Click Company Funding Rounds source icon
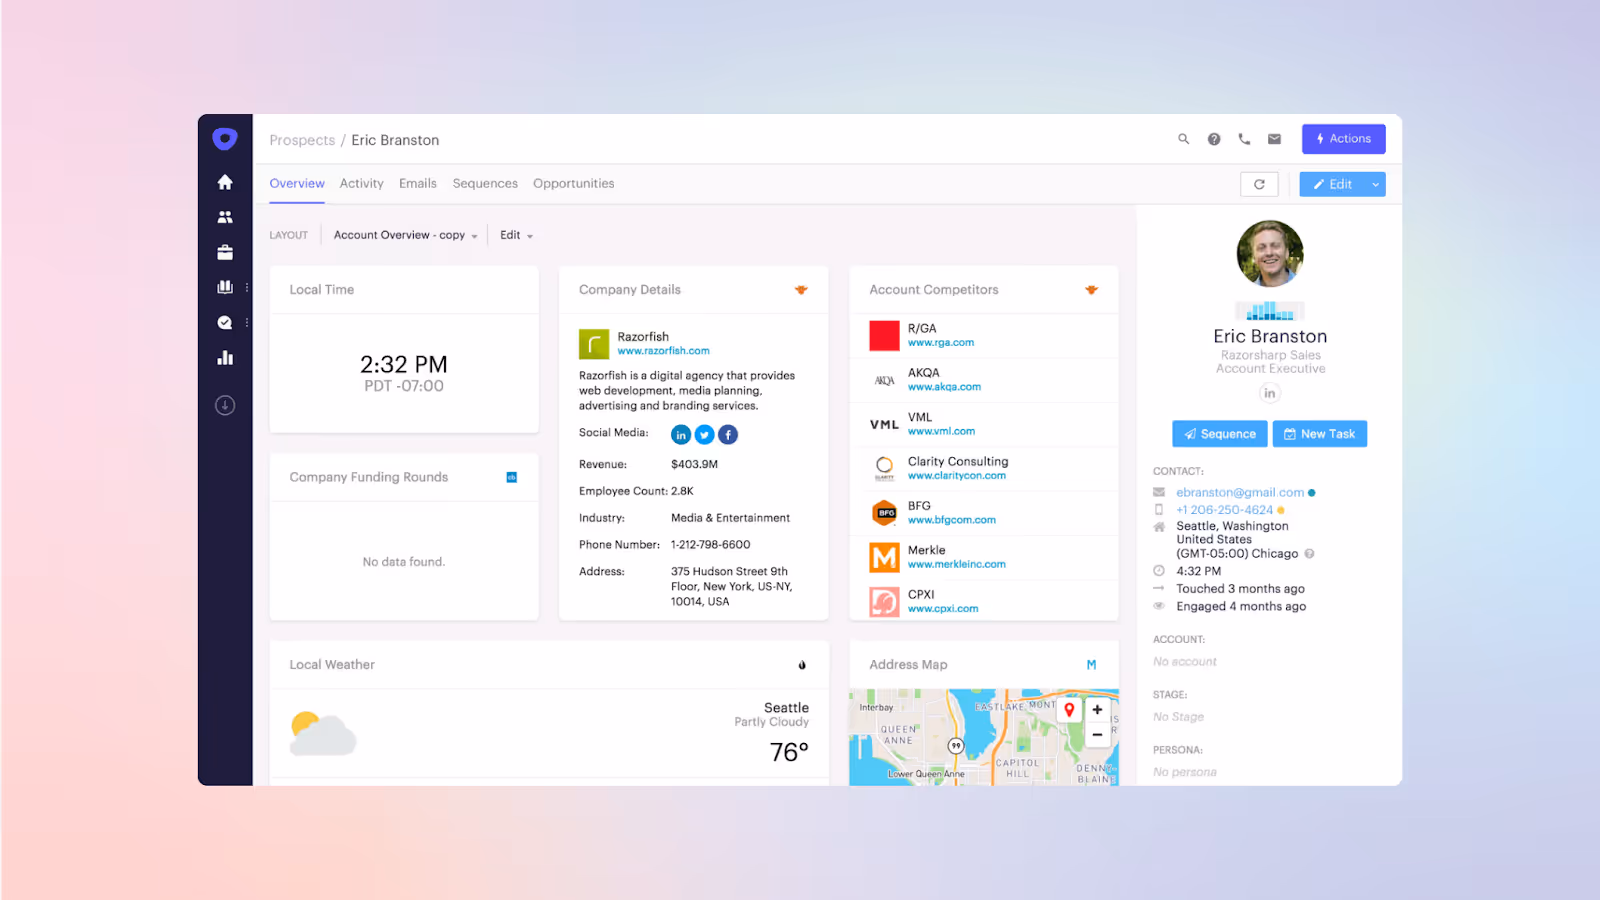 (x=511, y=477)
